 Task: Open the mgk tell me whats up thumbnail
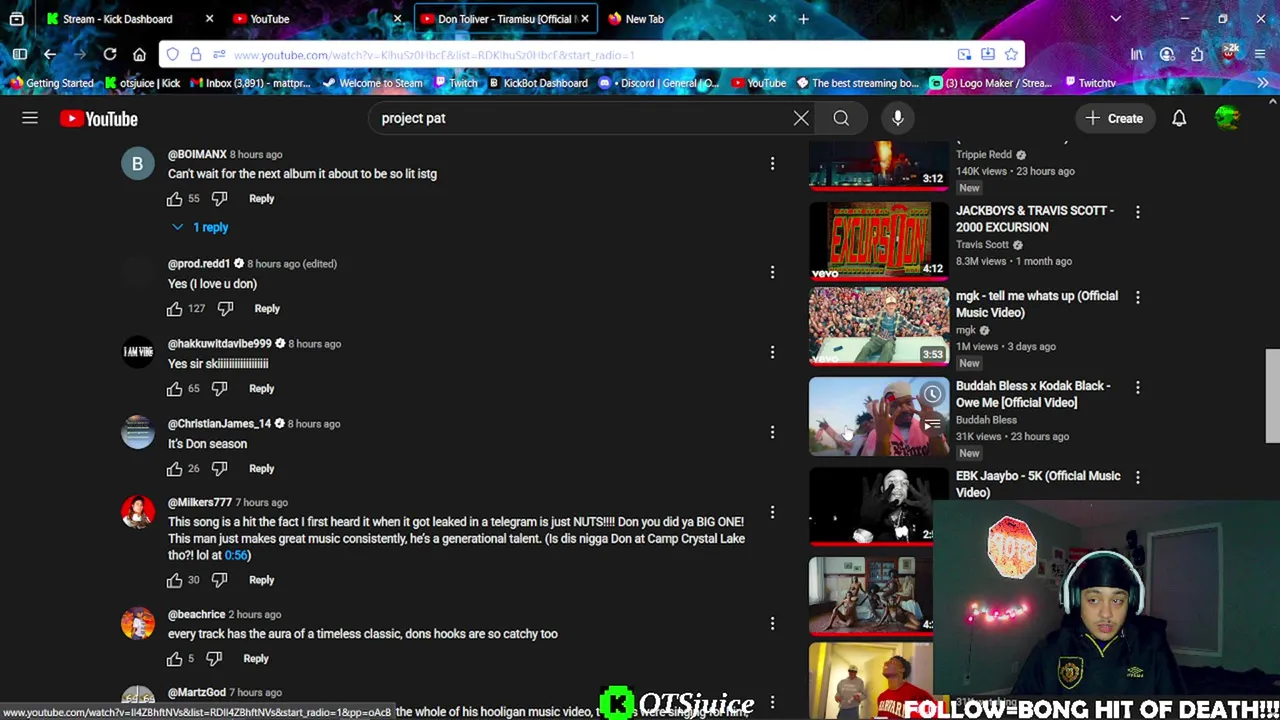(879, 326)
